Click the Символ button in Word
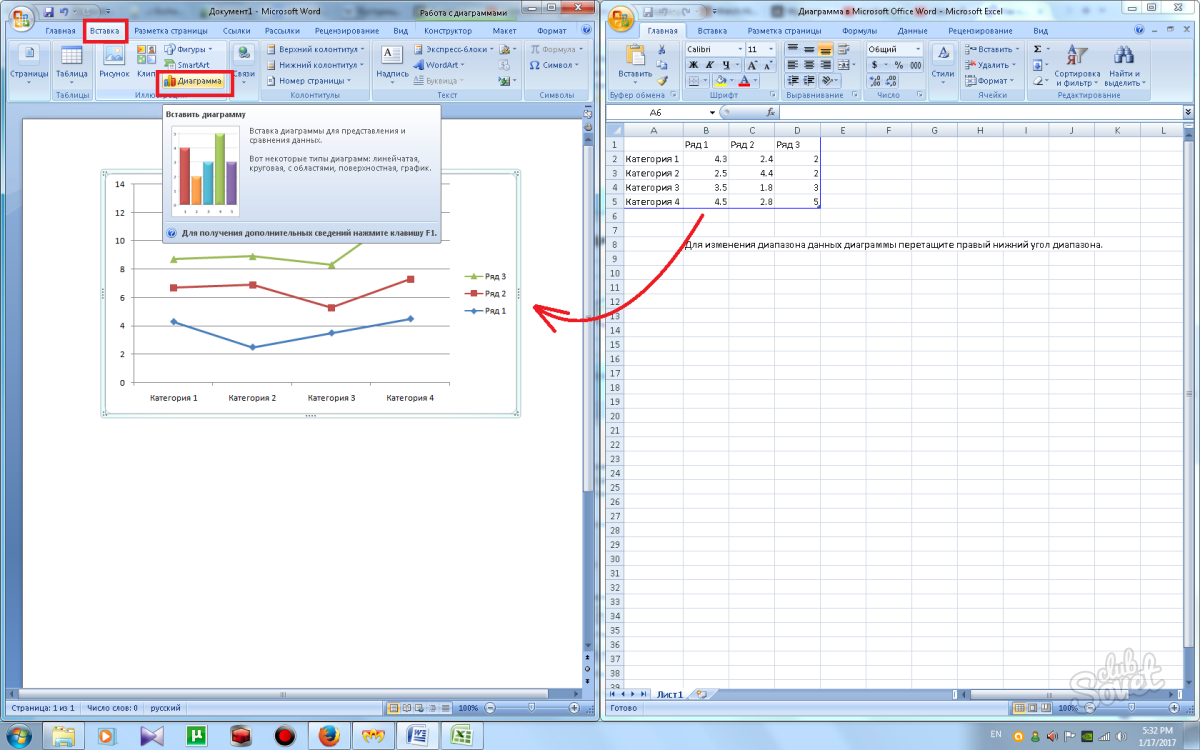Screen dimensions: 1200x750 pos(552,65)
